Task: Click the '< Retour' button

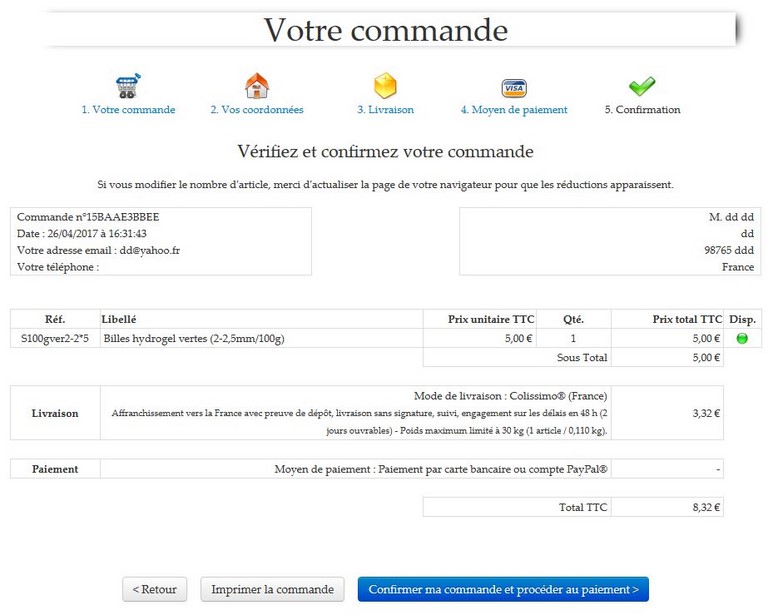Action: point(154,590)
